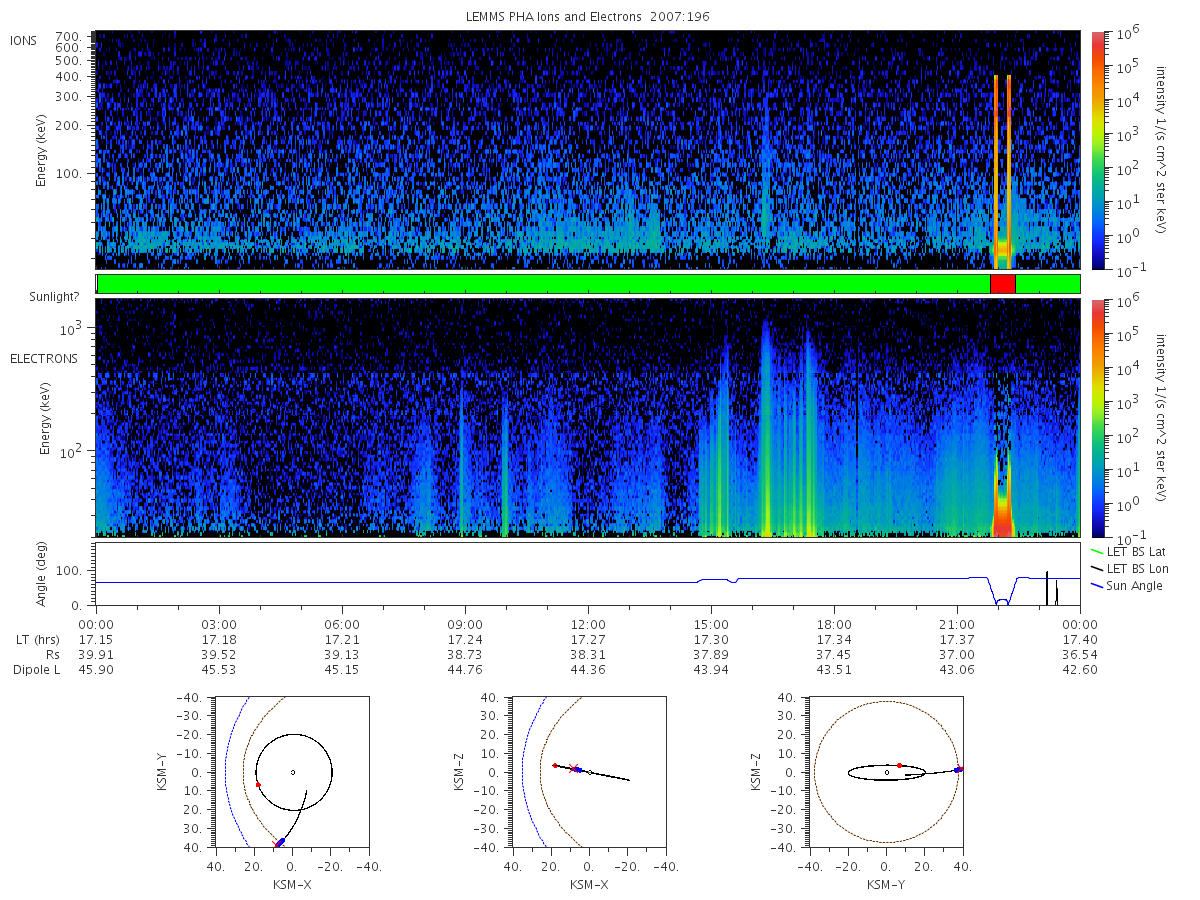
Task: Click the IONS panel label
Action: pyautogui.click(x=26, y=40)
